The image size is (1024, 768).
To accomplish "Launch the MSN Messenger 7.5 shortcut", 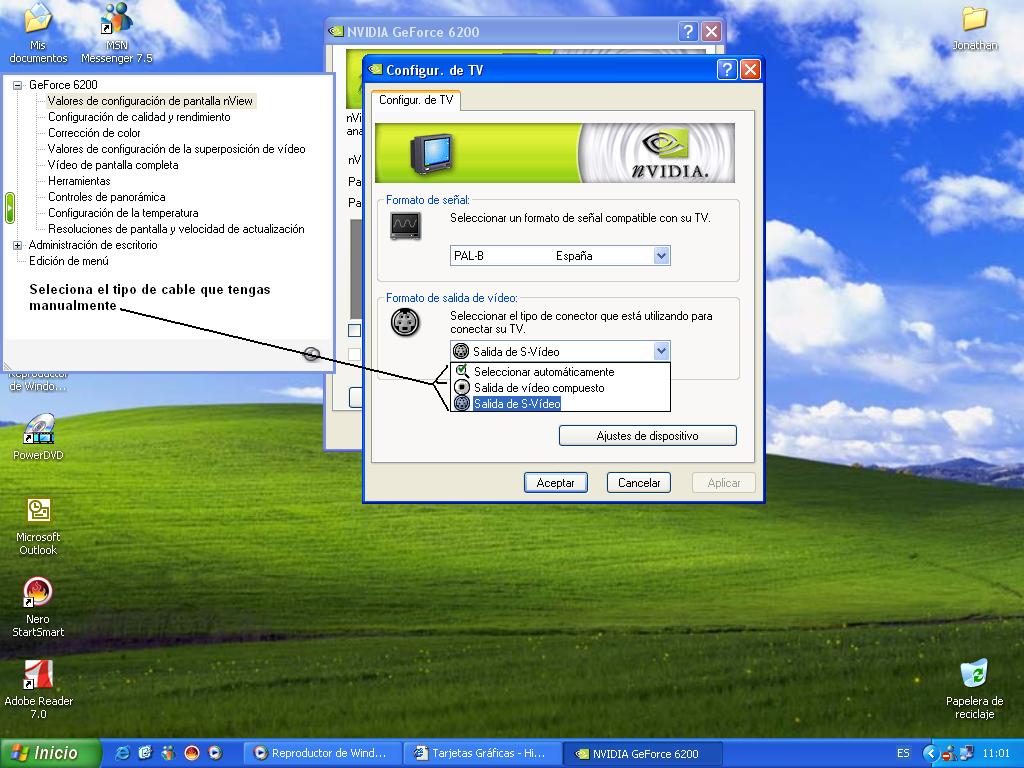I will (117, 20).
